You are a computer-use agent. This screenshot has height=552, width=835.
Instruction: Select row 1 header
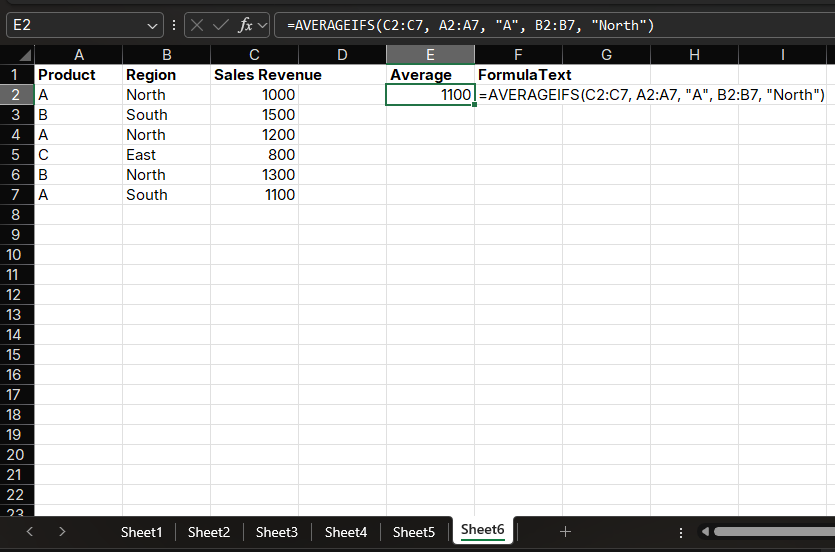point(17,75)
